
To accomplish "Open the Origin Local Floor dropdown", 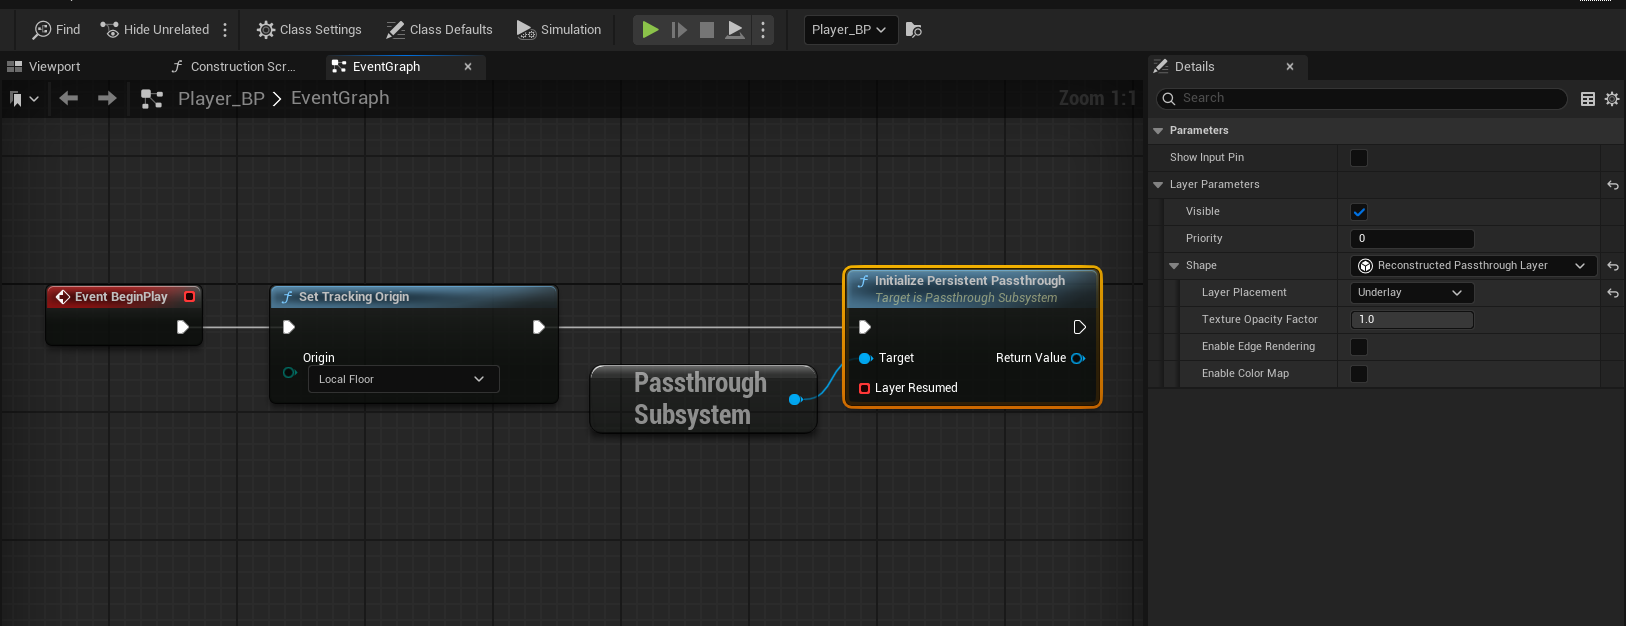I will click(403, 380).
